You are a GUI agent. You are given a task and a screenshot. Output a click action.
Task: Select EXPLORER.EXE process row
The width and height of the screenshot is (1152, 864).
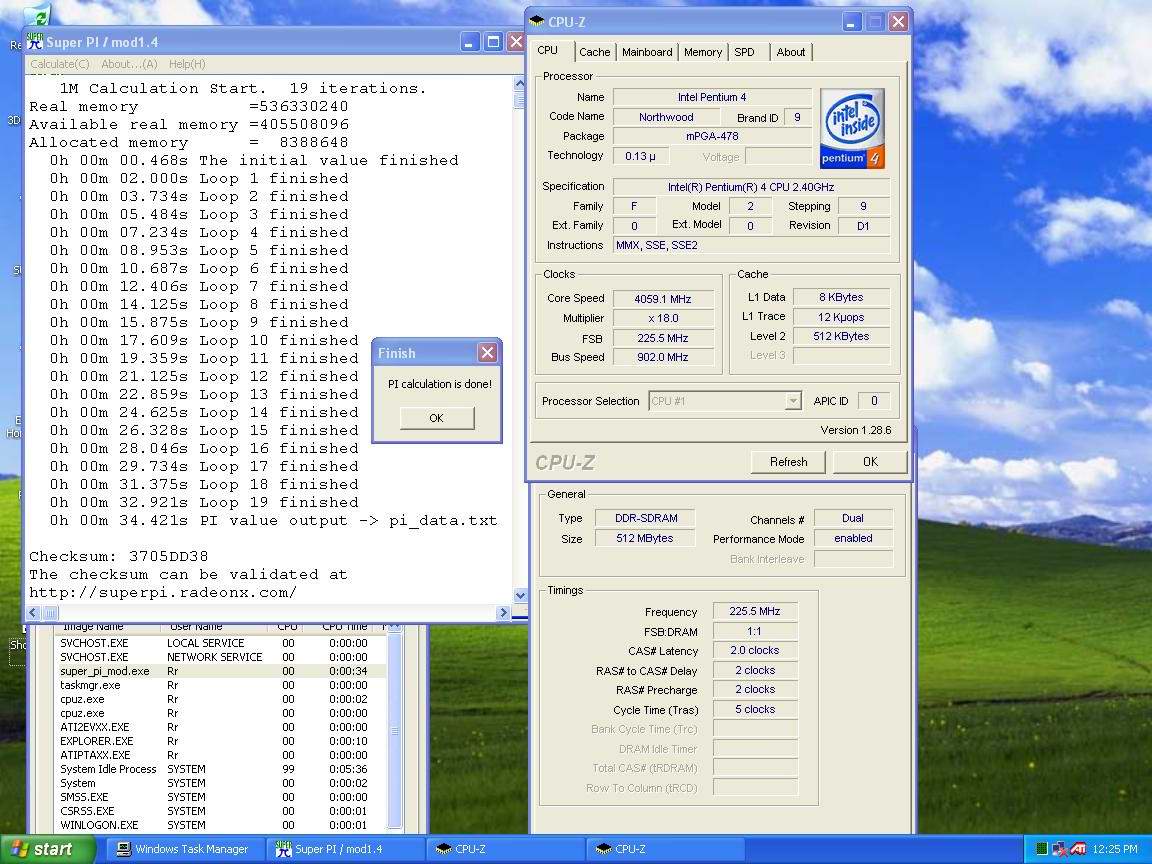click(x=222, y=741)
